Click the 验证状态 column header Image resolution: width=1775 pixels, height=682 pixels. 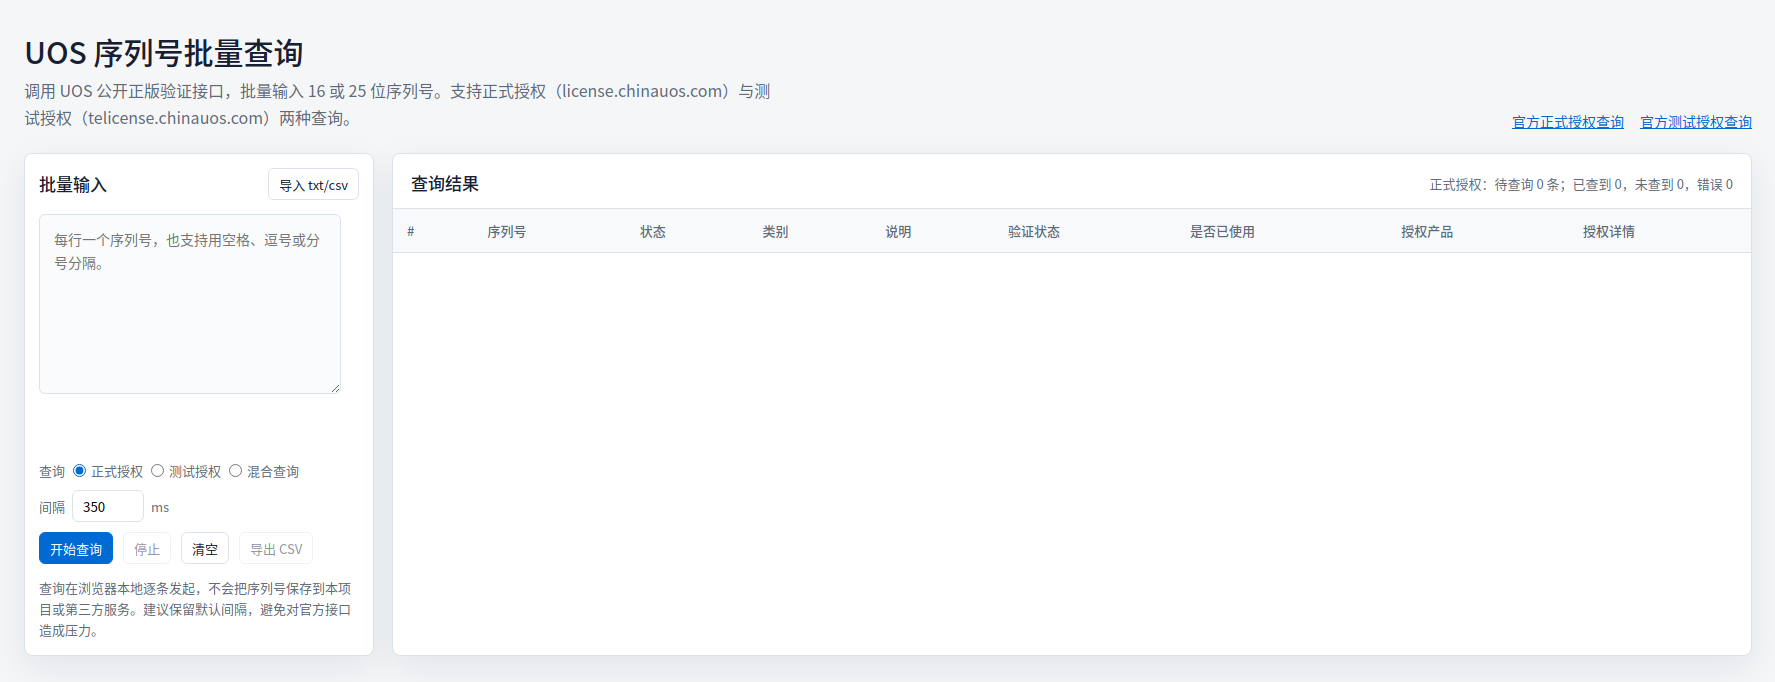tap(1034, 232)
